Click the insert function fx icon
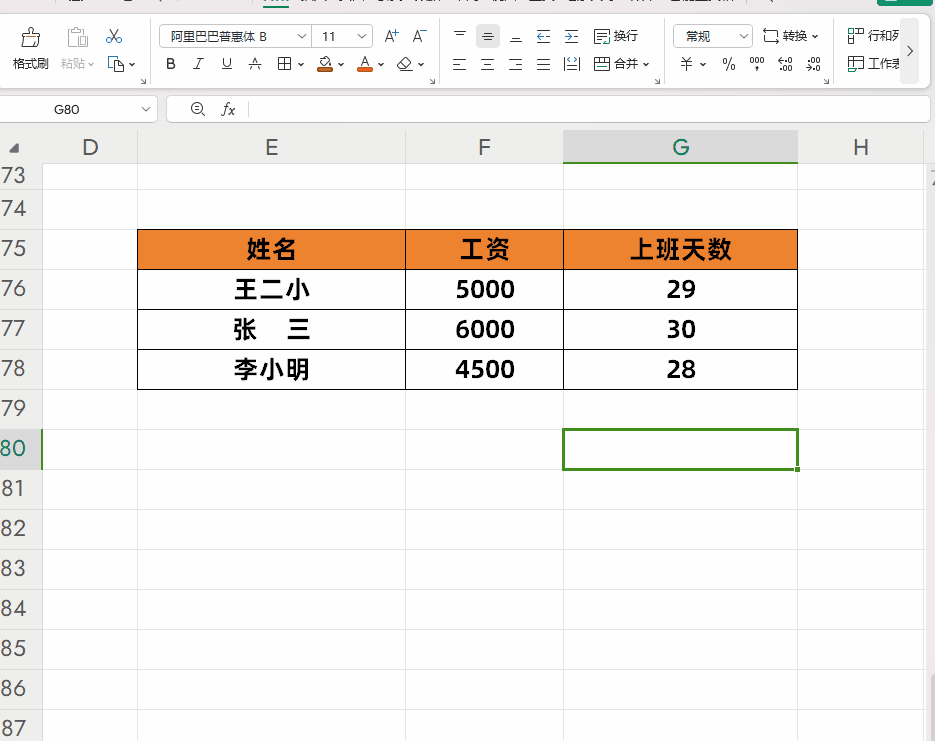The height and width of the screenshot is (741, 935). (228, 109)
